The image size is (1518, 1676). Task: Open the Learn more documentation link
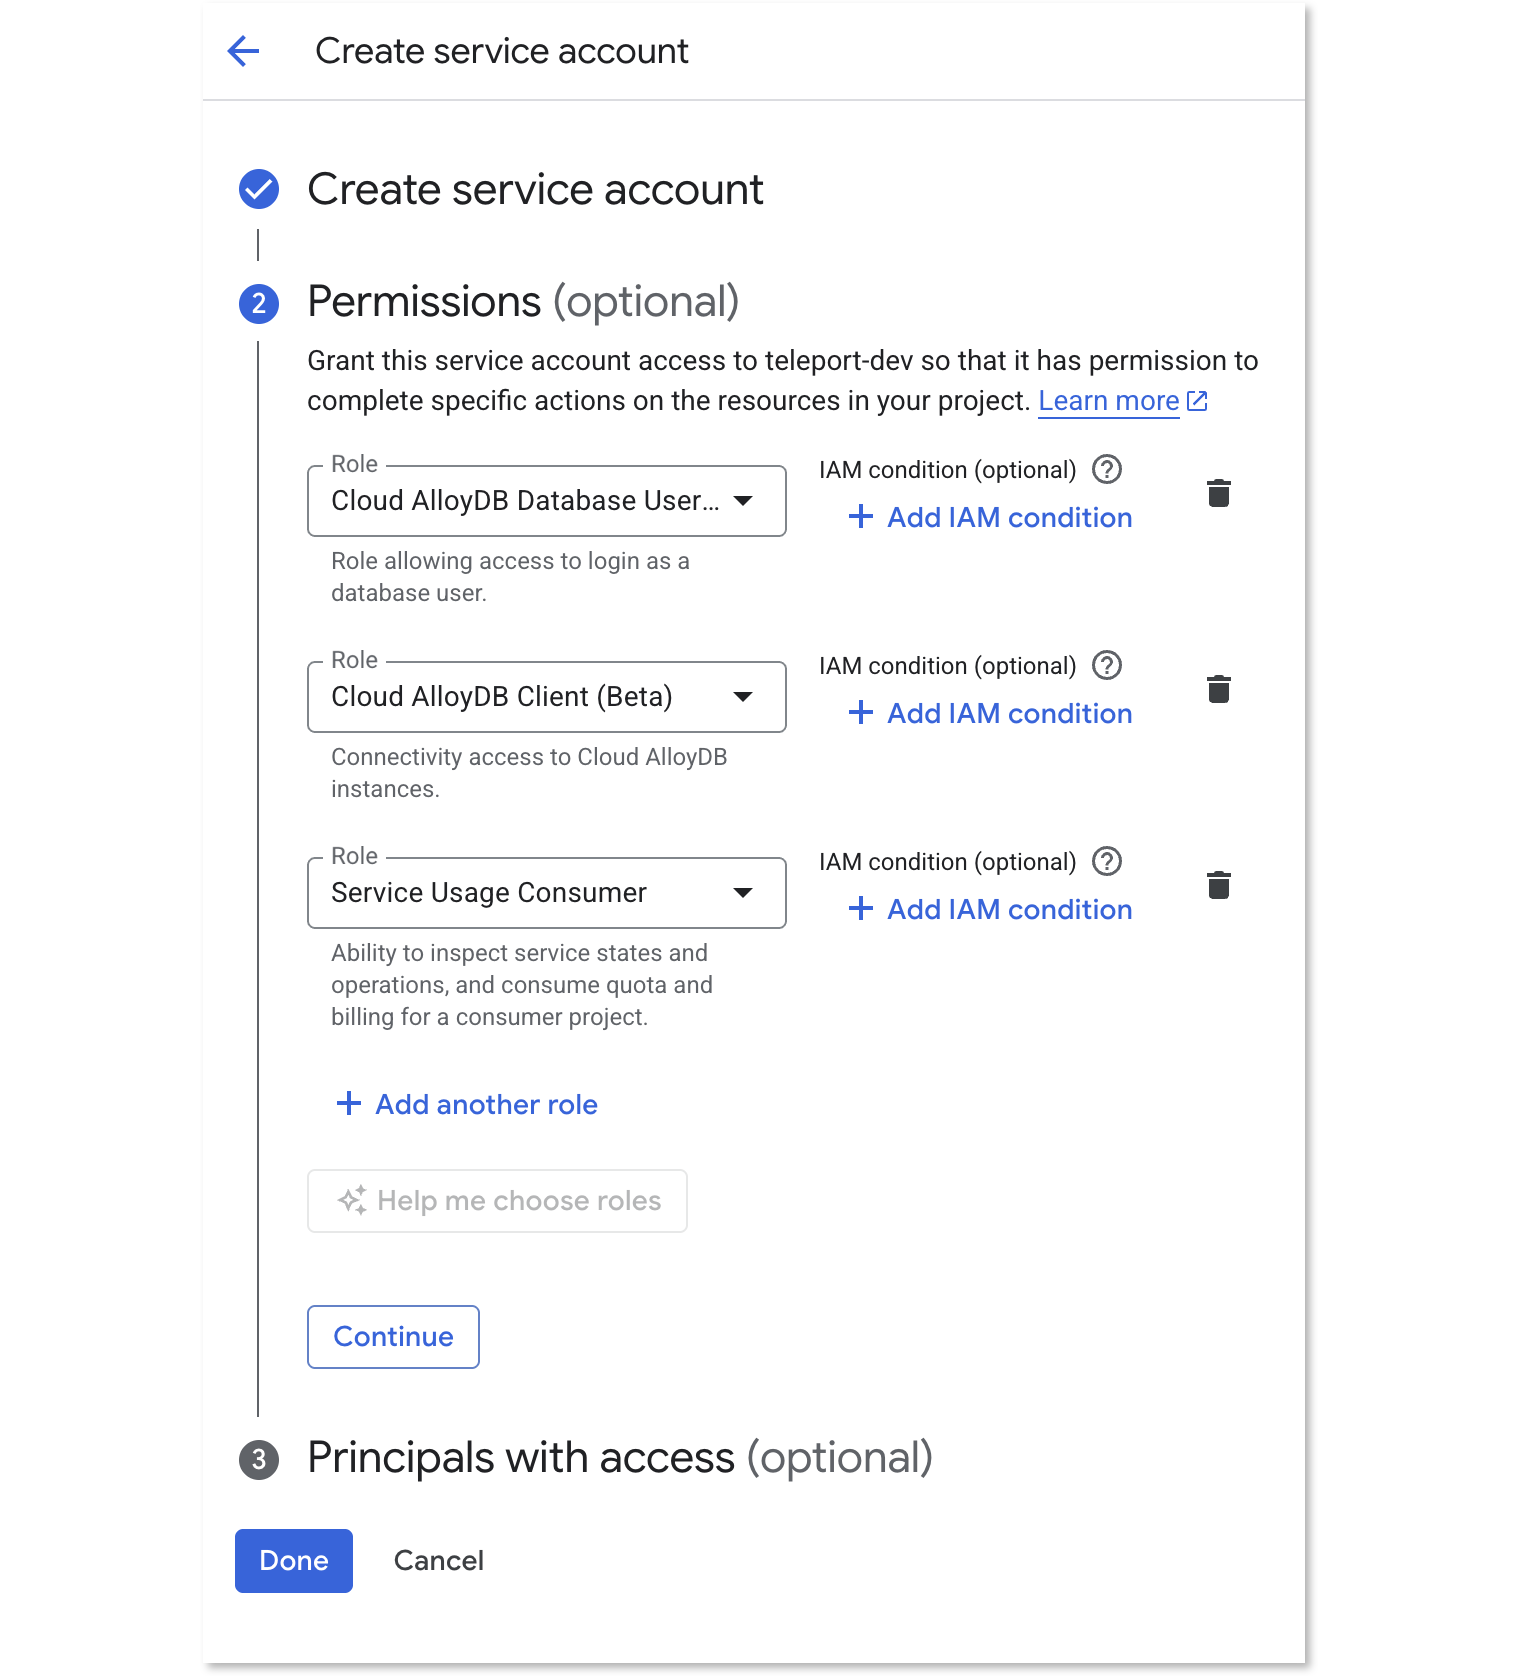[x=1109, y=400]
